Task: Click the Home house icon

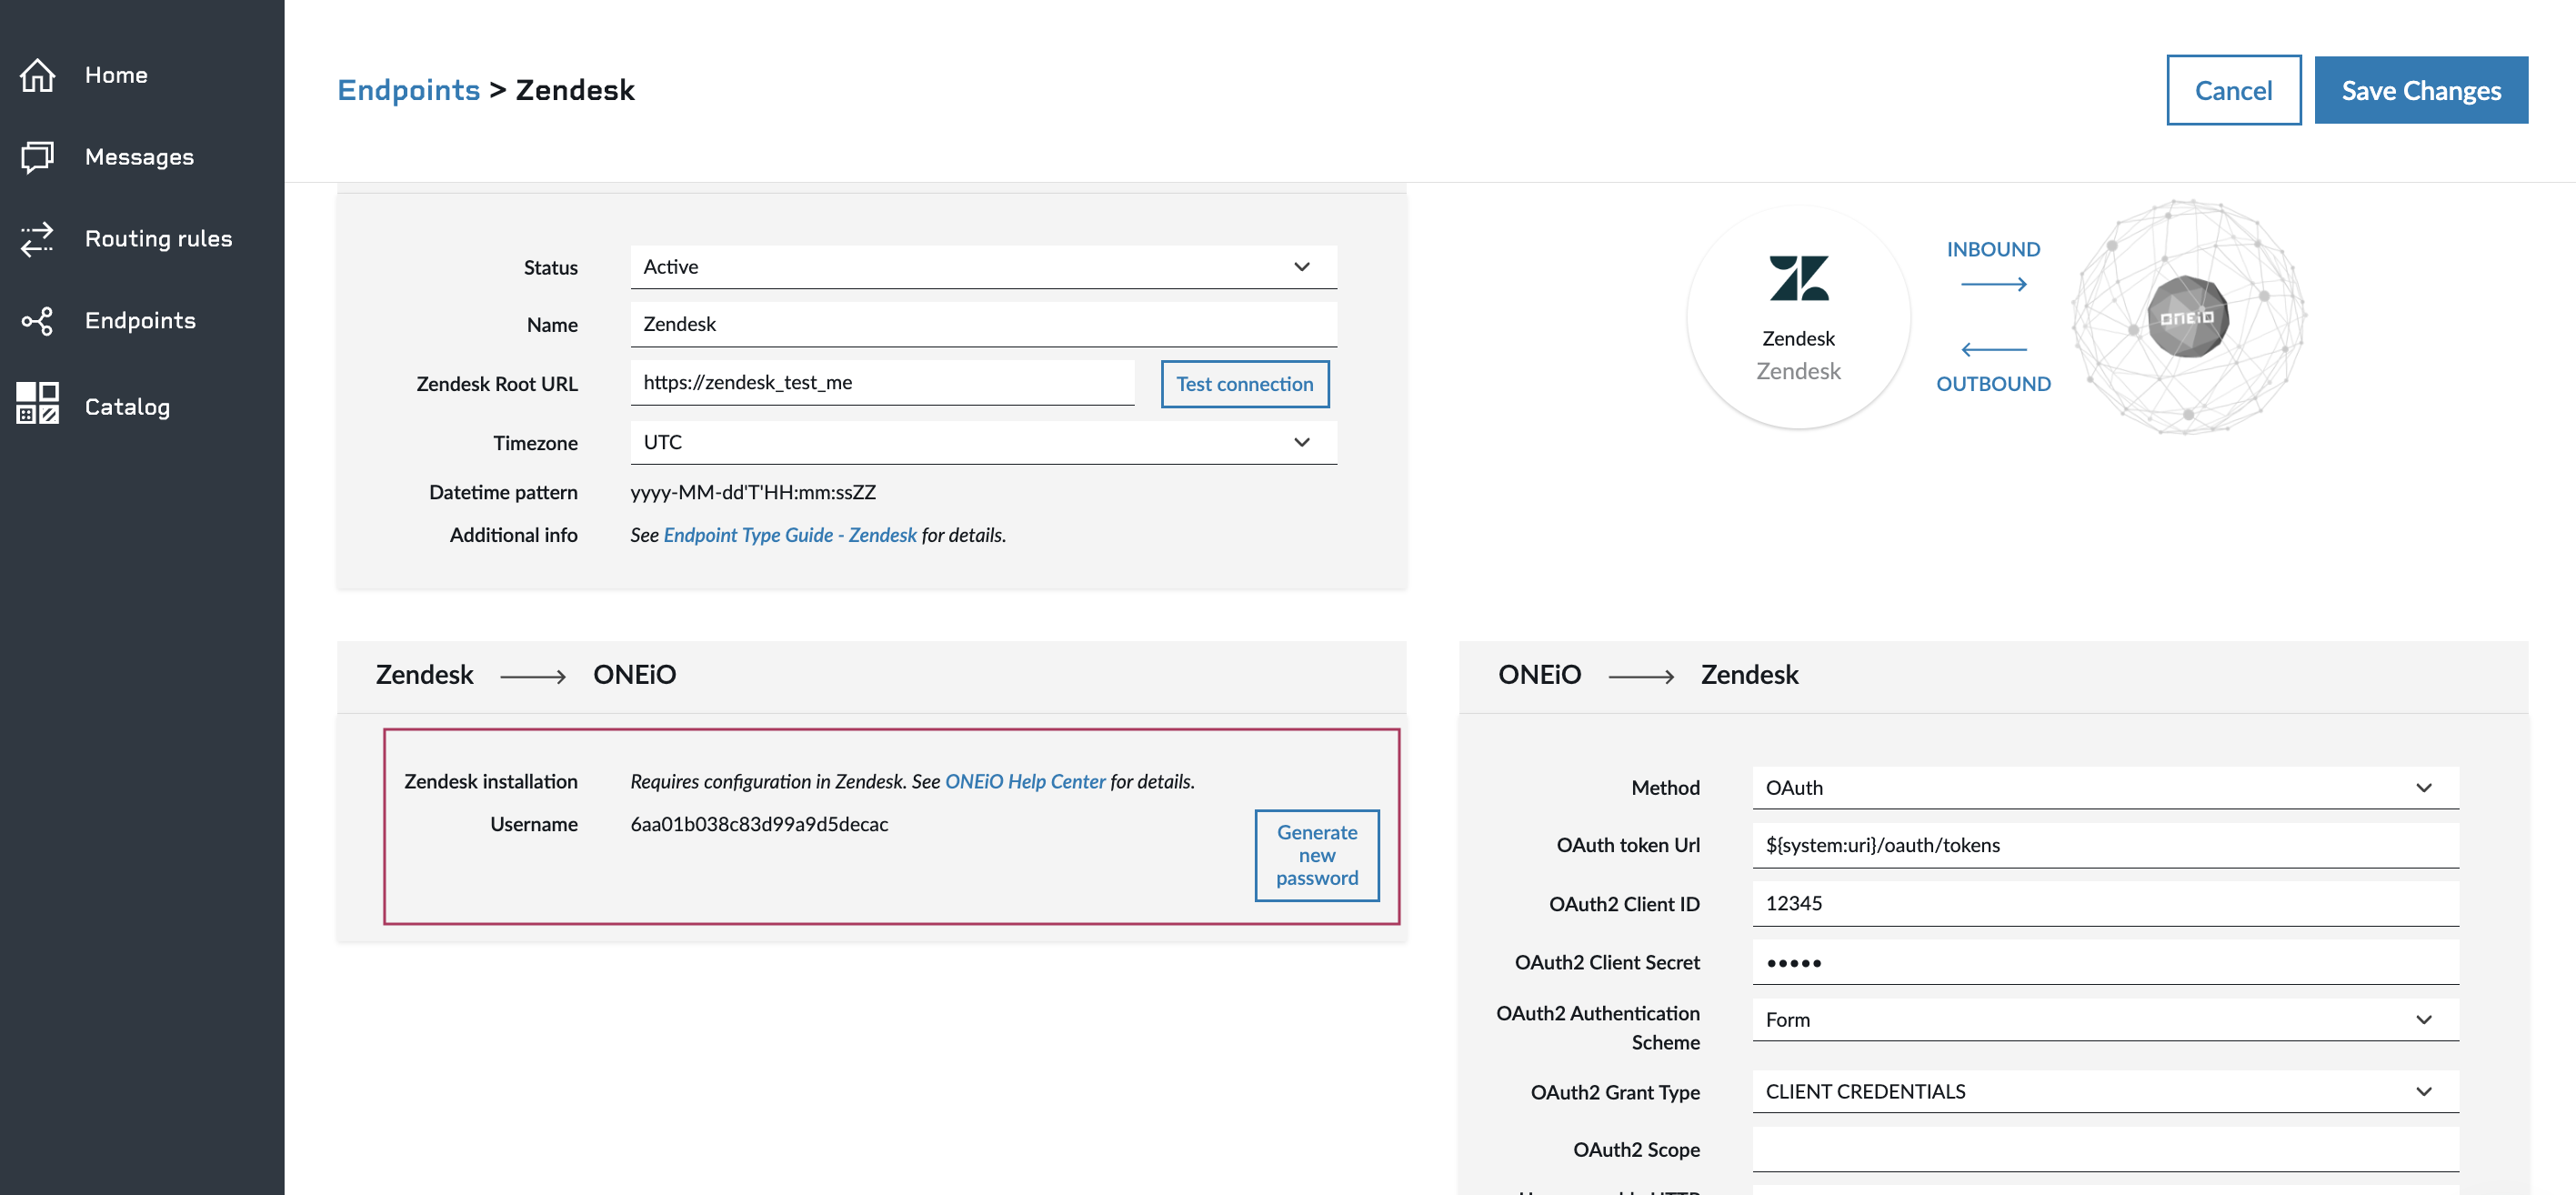Action: (x=37, y=75)
